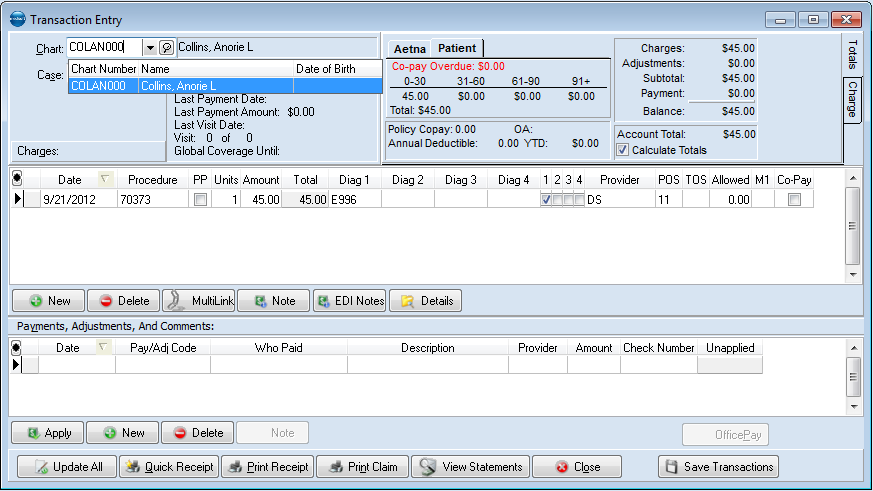Click the Print Claim printer icon
The height and width of the screenshot is (491, 873).
click(336, 467)
